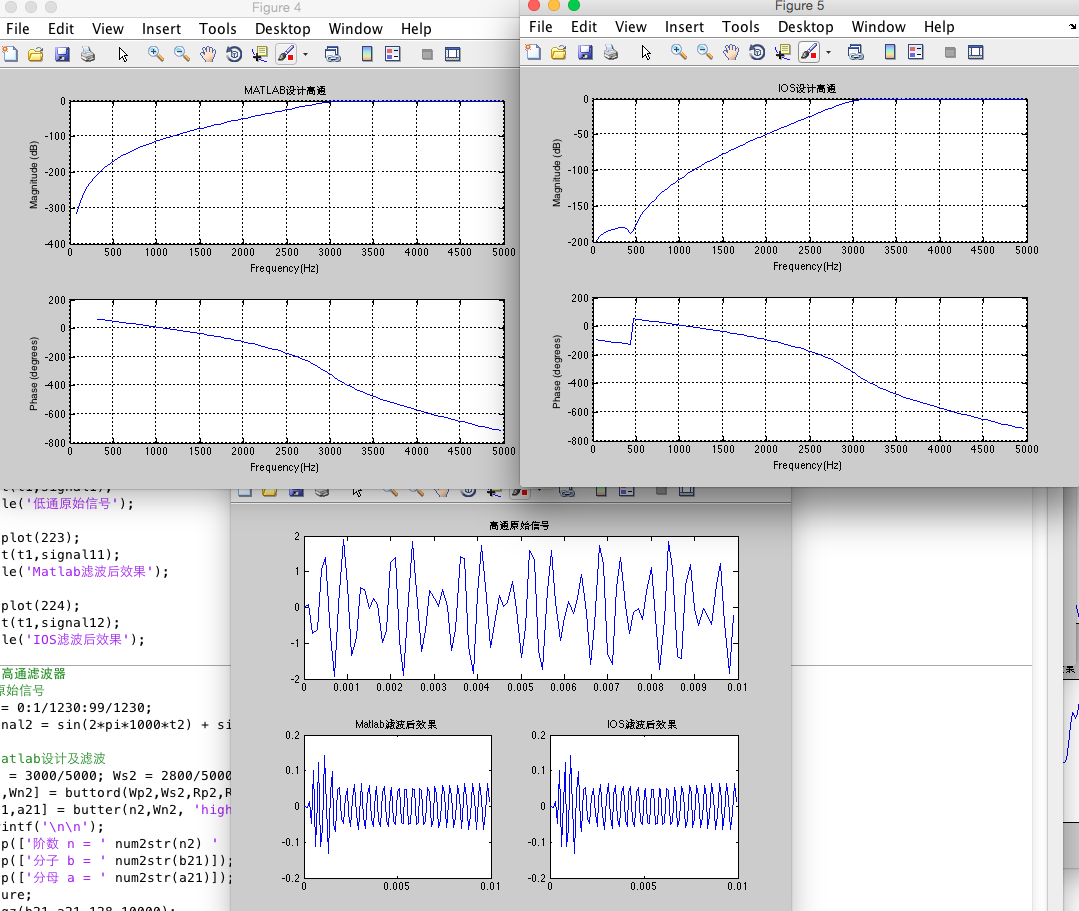Insert legend in Figure 4
Viewport: 1079px width, 911px height.
coord(393,54)
